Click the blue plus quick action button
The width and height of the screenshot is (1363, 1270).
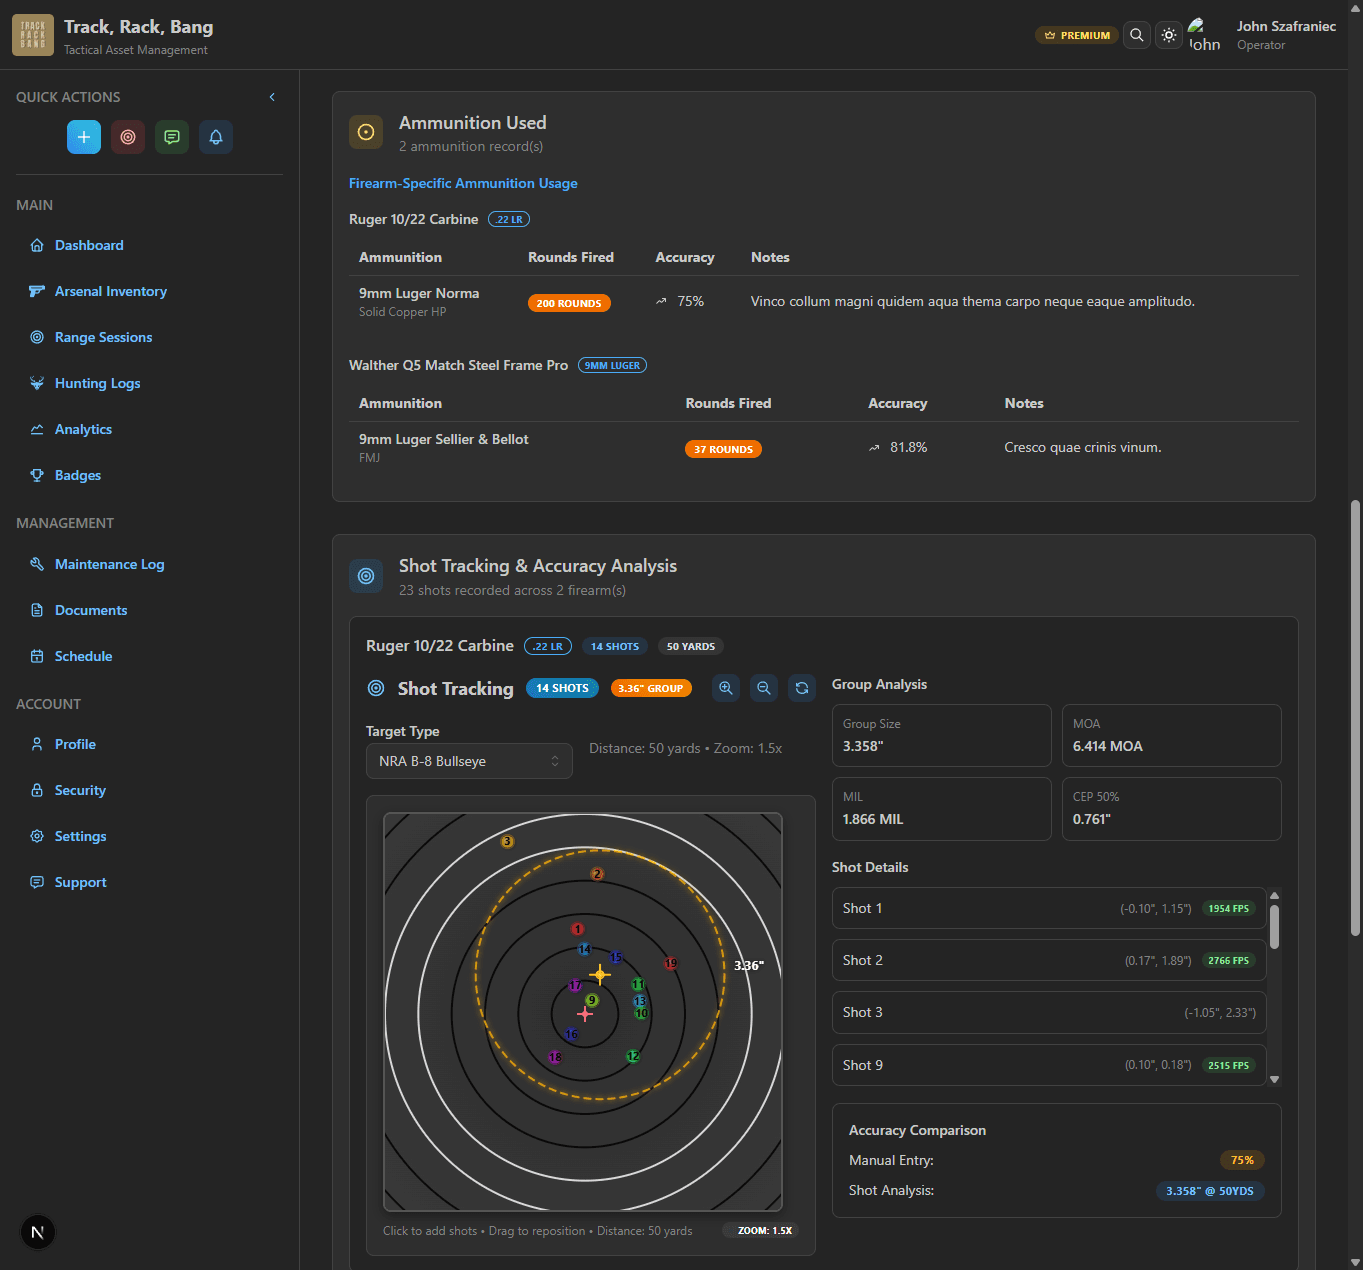coord(84,137)
